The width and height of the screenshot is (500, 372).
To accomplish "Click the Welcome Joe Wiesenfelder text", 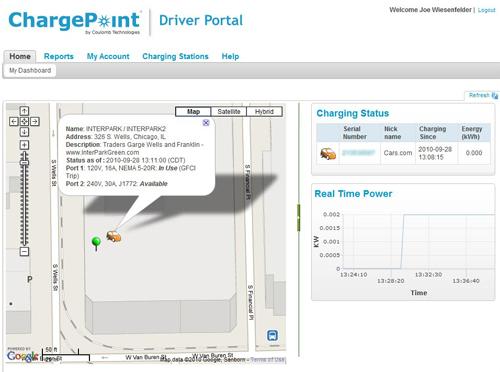I will [430, 10].
